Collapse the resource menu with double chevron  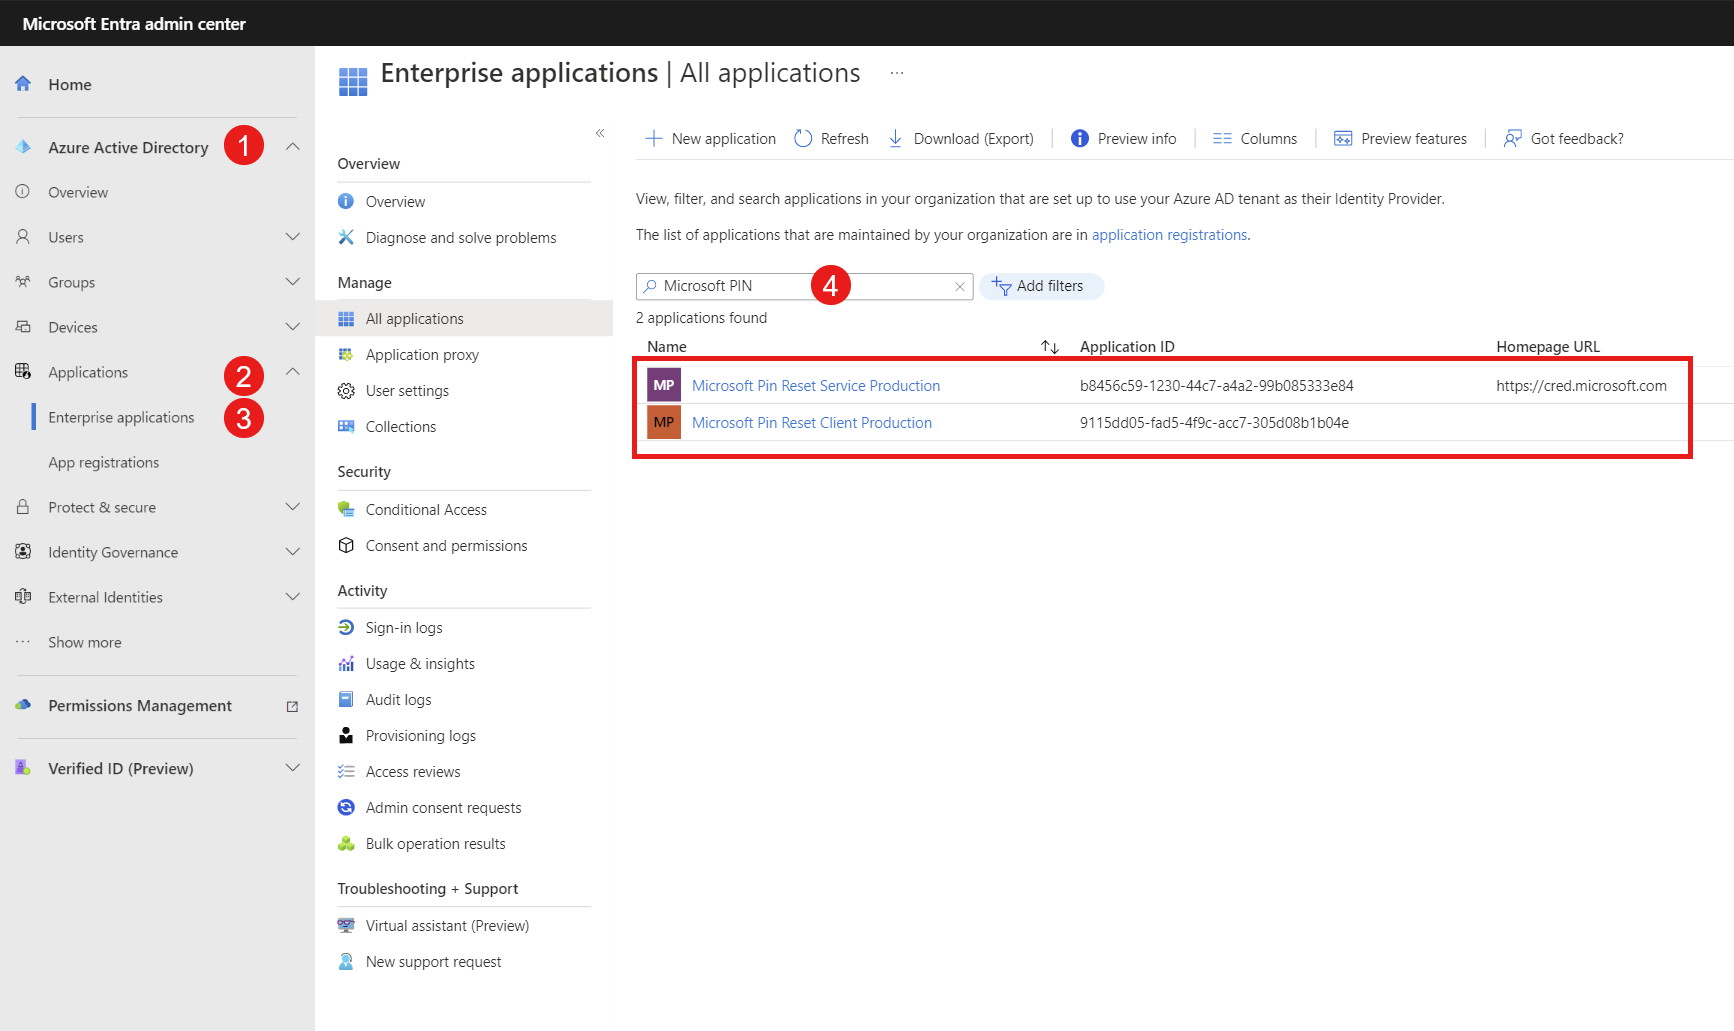[x=600, y=133]
